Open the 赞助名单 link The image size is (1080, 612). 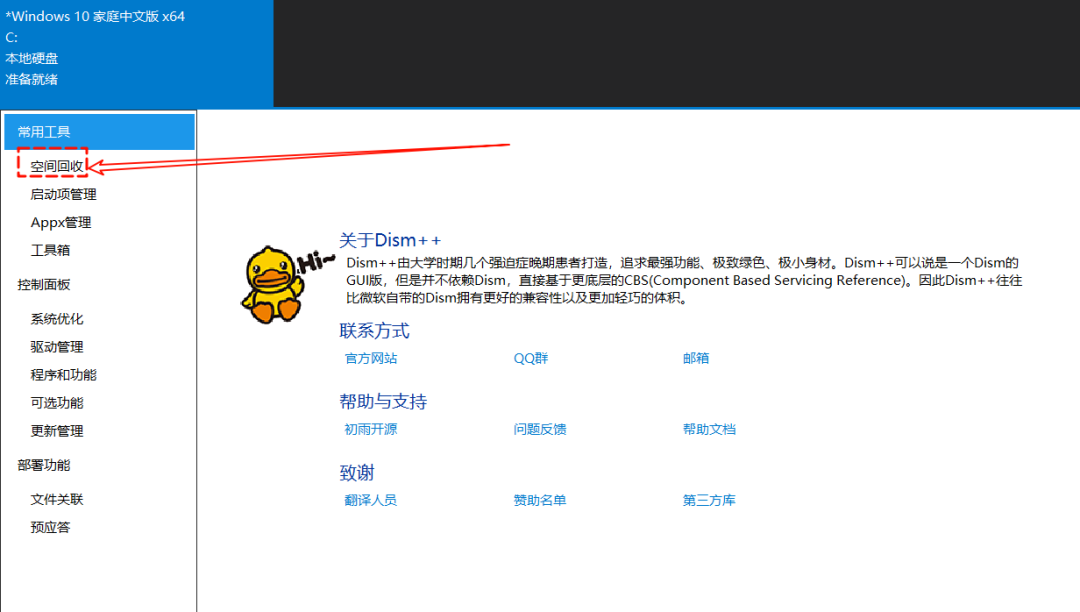click(540, 500)
